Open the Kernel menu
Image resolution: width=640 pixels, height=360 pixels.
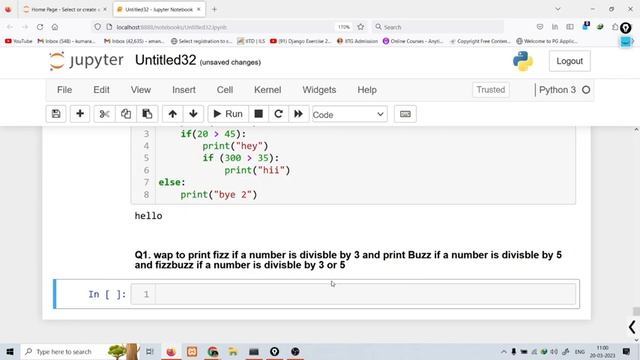pyautogui.click(x=268, y=90)
